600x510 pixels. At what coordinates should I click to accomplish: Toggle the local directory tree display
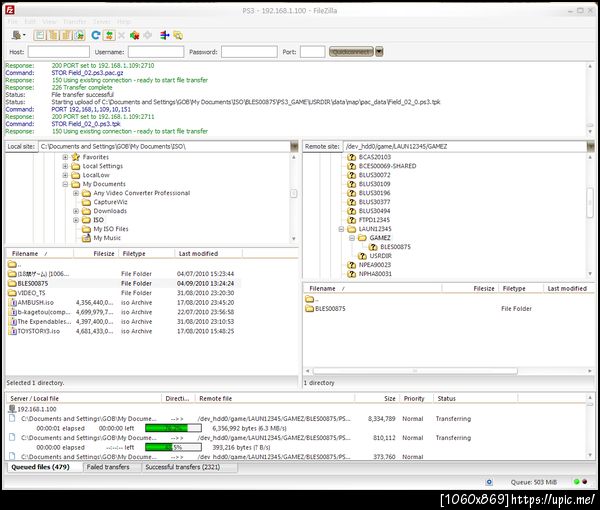(x=53, y=35)
